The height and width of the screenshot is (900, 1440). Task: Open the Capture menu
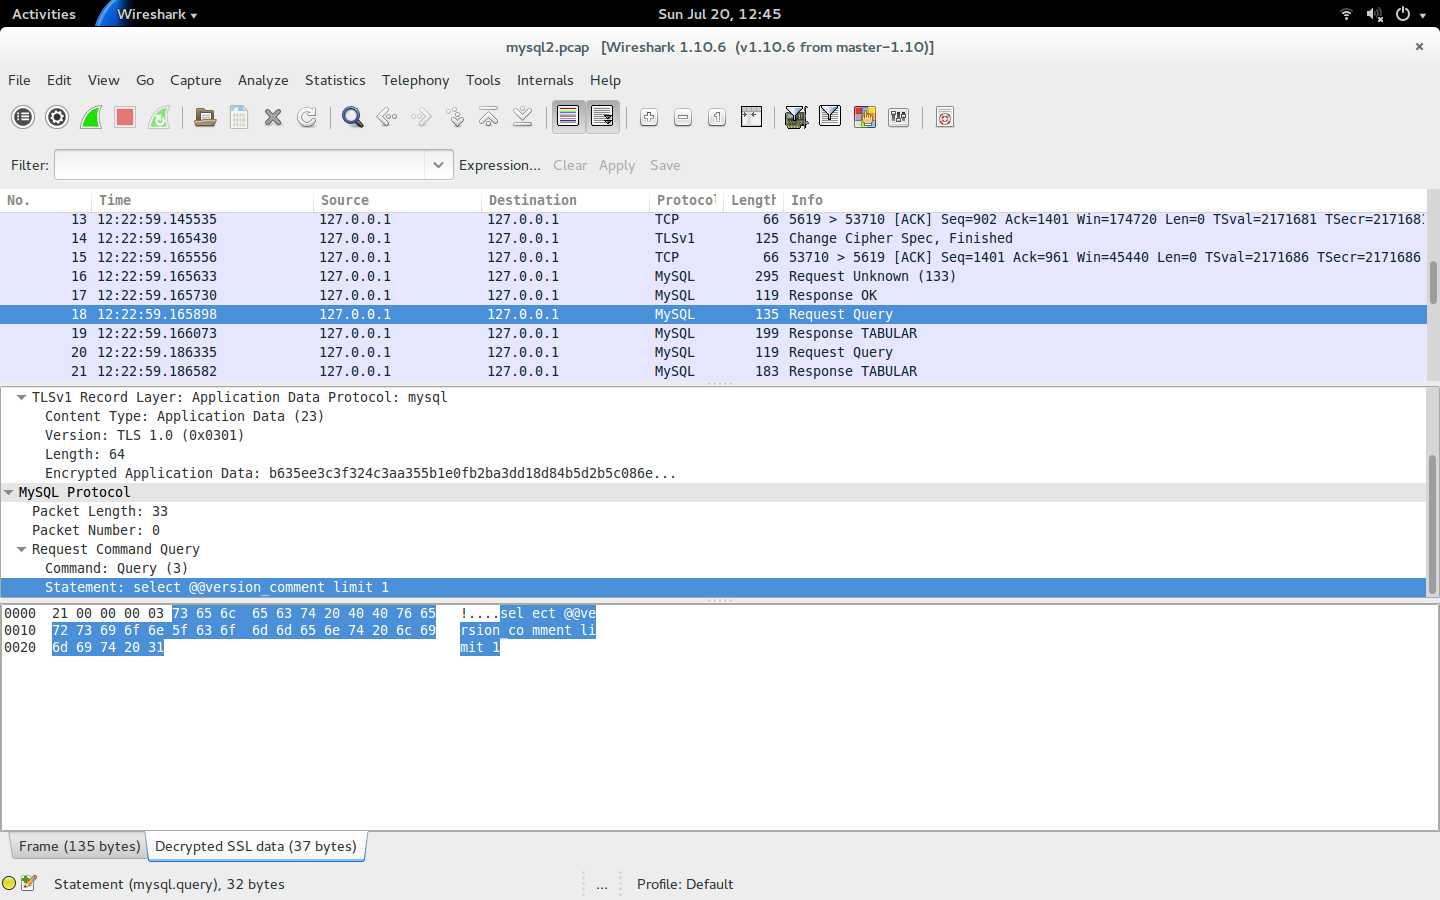tap(195, 80)
